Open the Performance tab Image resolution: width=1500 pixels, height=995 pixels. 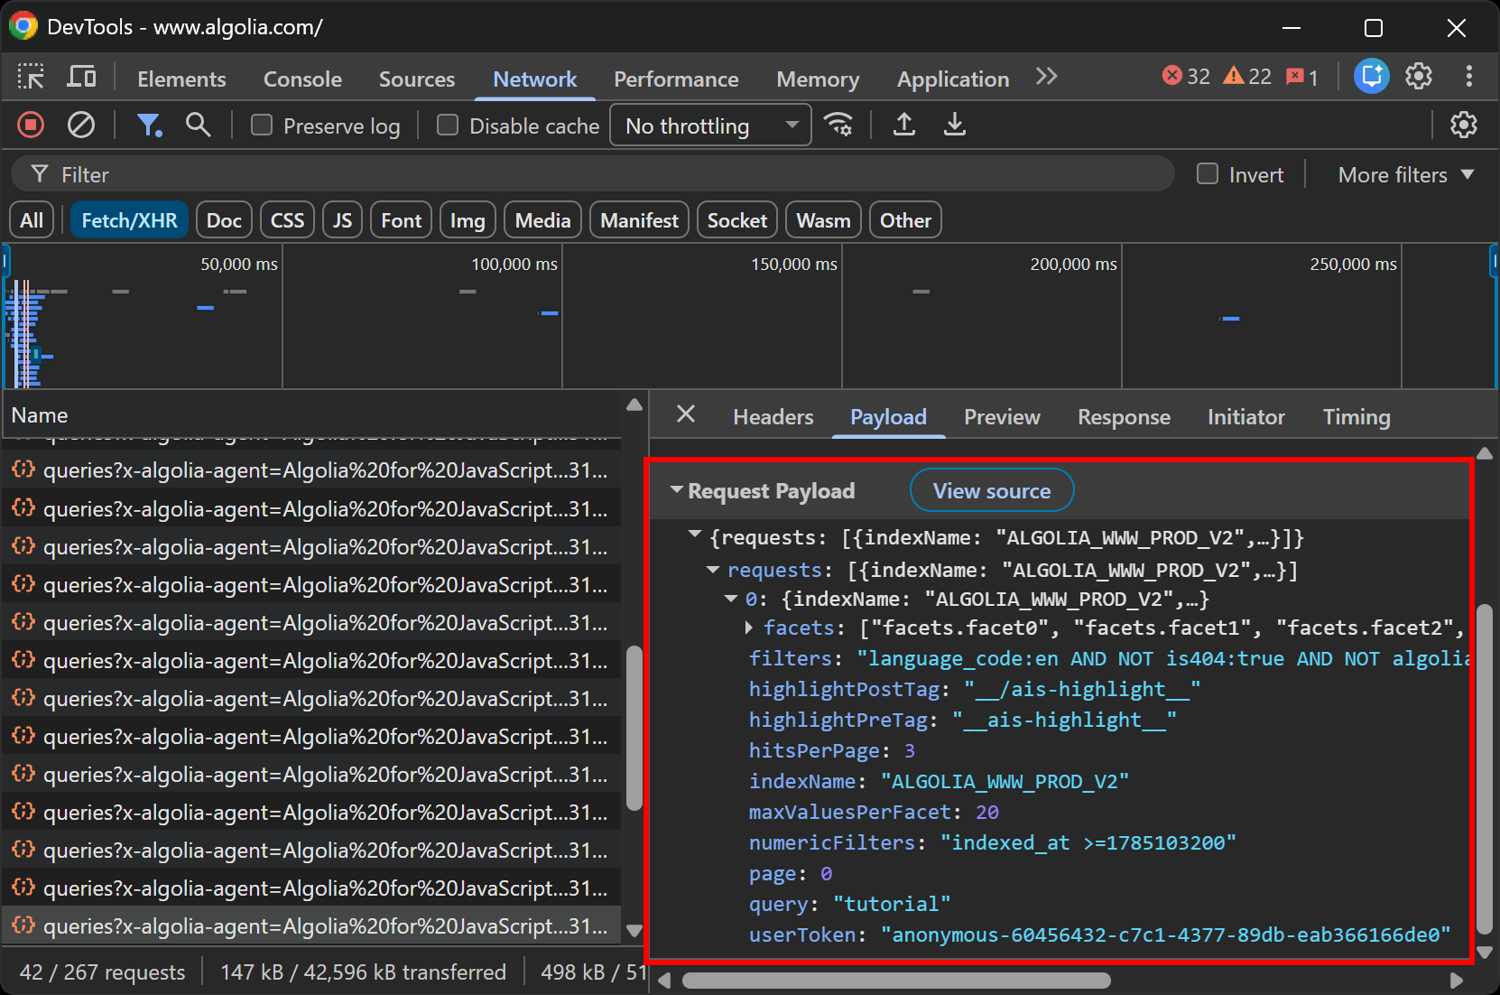[x=676, y=78]
